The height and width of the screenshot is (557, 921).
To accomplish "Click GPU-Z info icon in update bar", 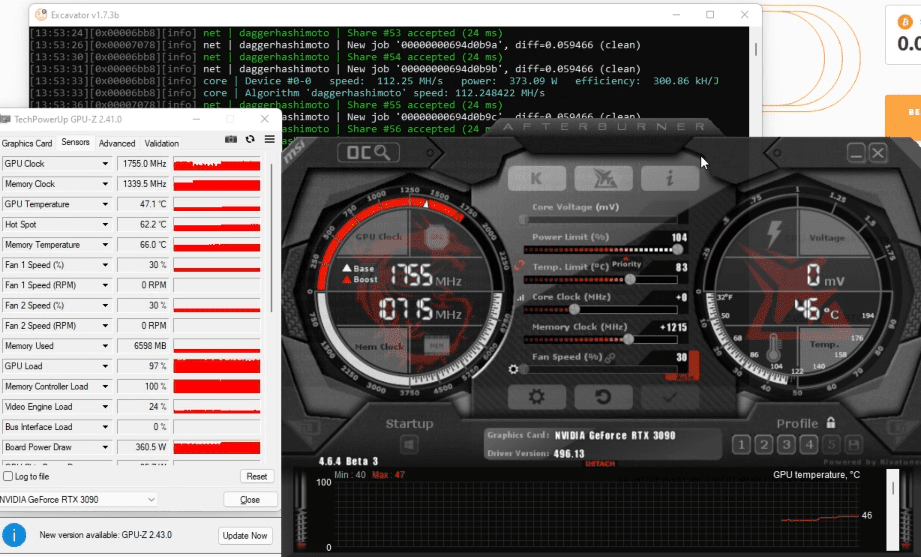I will [x=14, y=535].
